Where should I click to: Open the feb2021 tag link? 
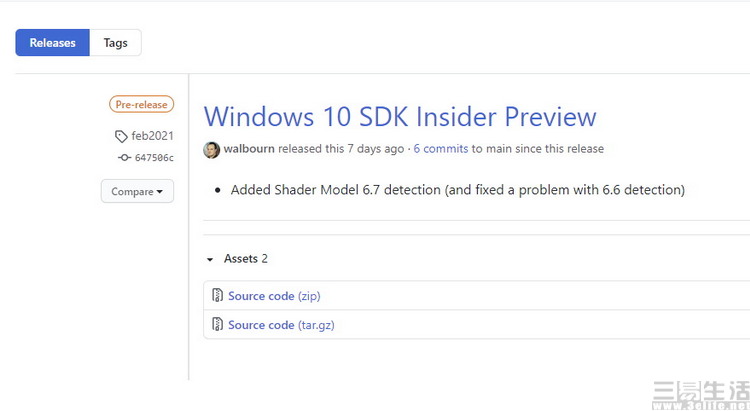coord(152,136)
